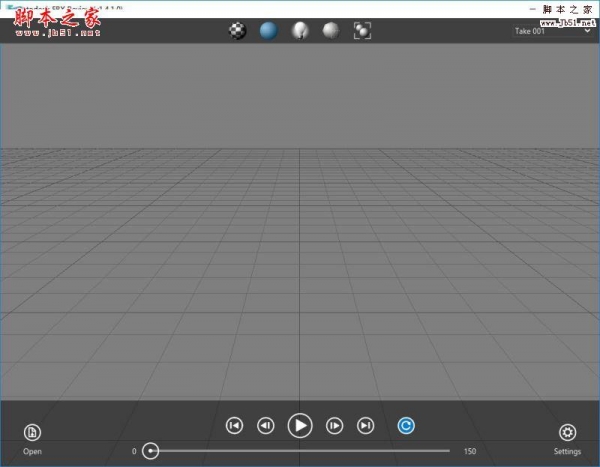
Task: Select the blue shaded sphere display mode
Action: point(268,30)
